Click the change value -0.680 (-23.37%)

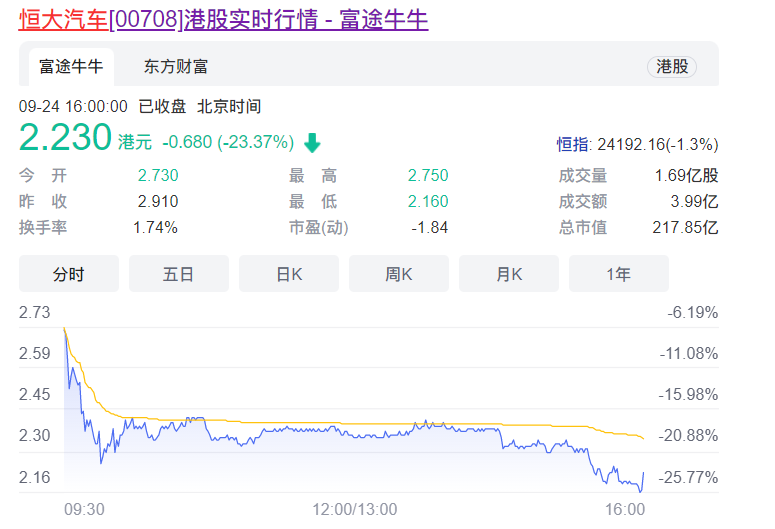[228, 142]
